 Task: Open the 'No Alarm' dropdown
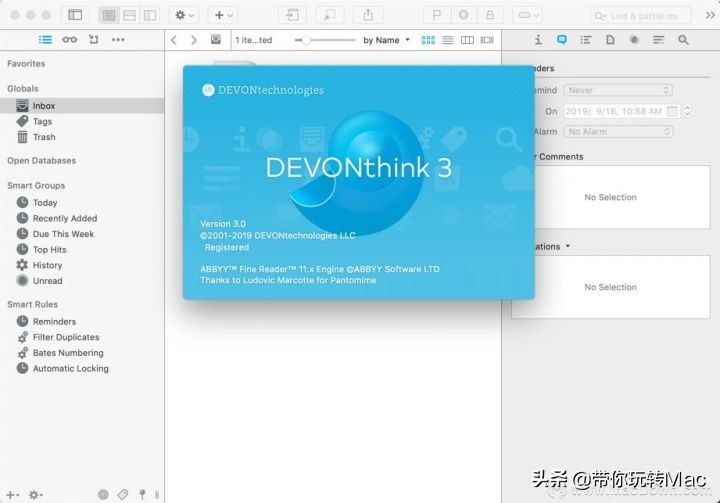click(x=619, y=131)
